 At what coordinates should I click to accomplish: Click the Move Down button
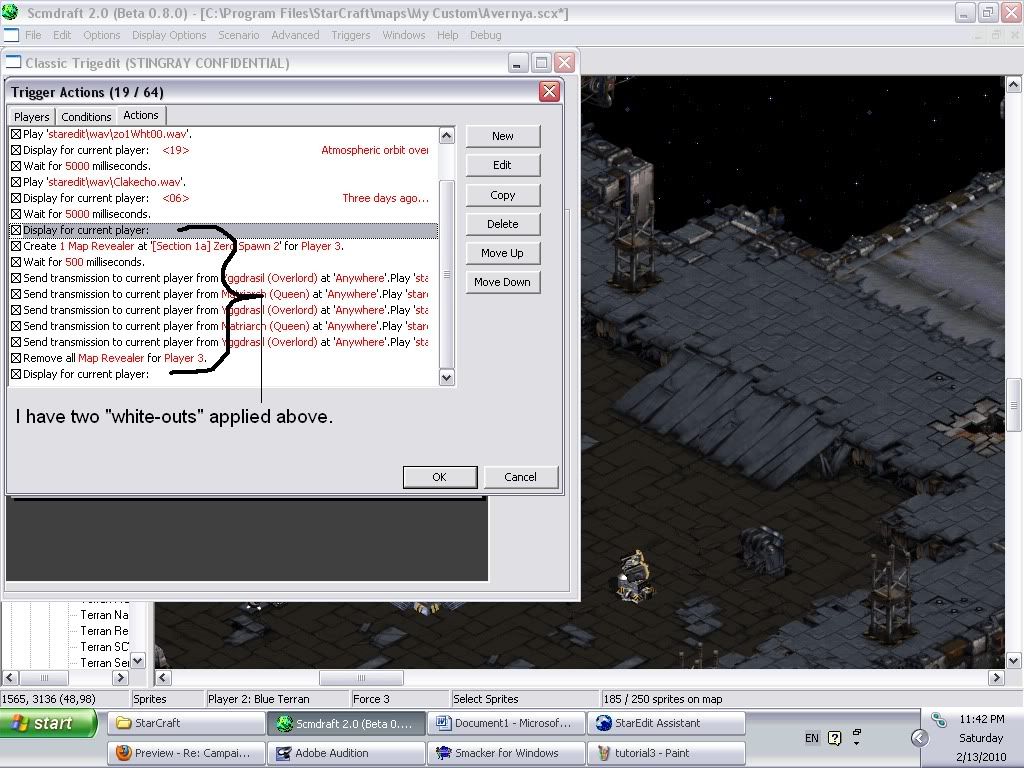[x=502, y=282]
